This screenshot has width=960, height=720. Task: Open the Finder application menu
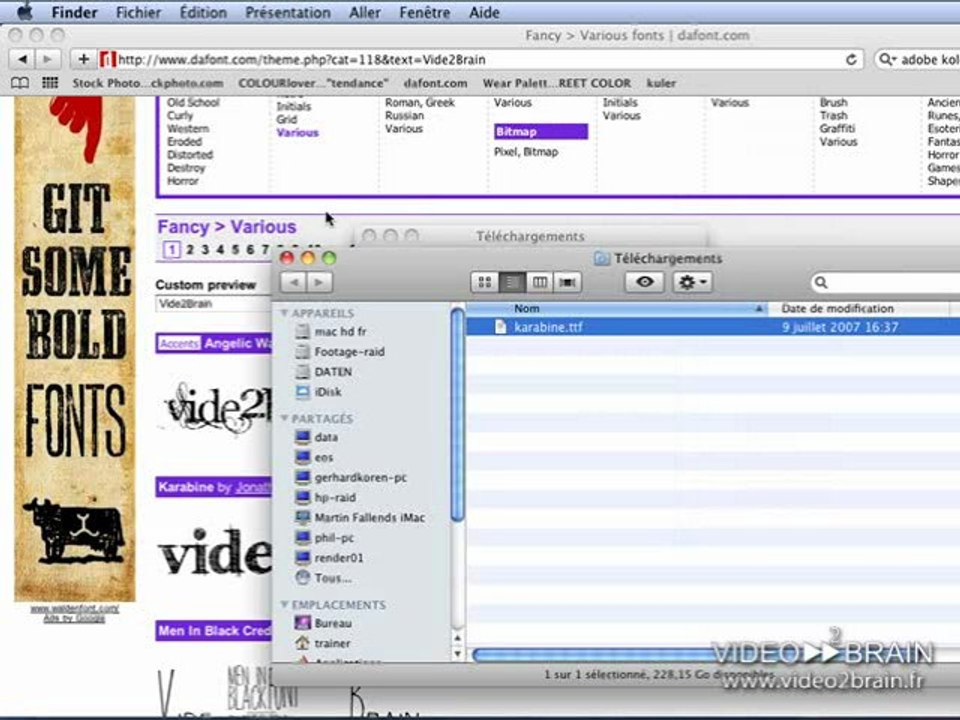click(74, 12)
